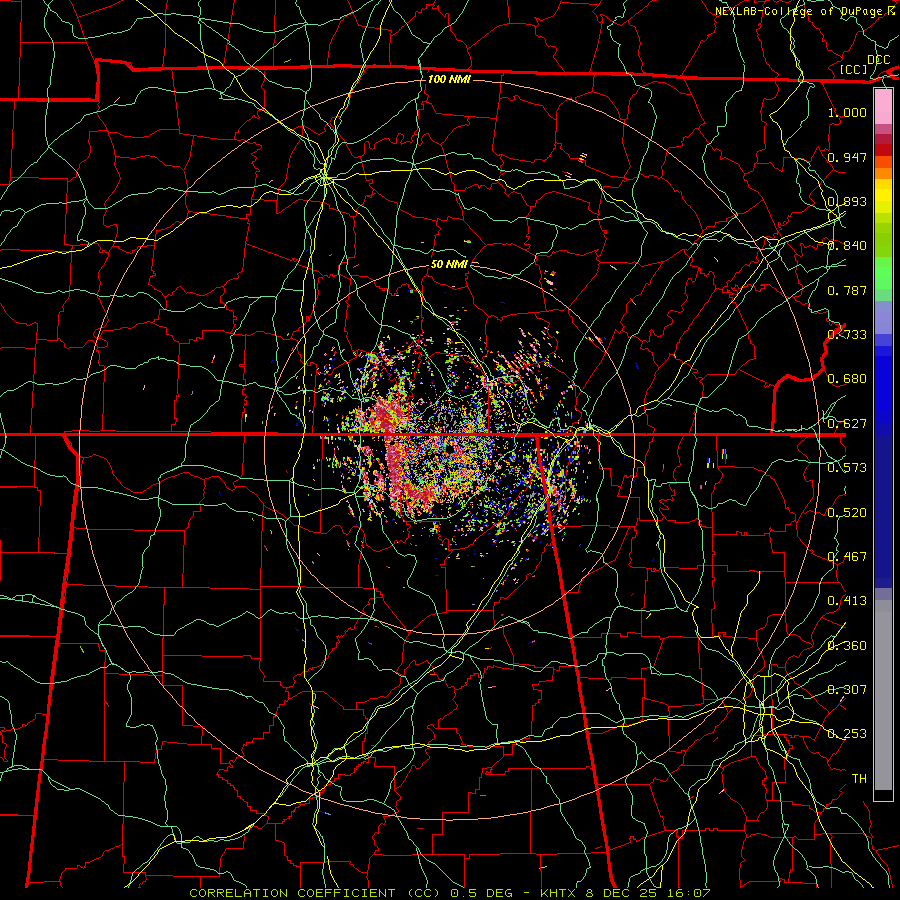Viewport: 900px width, 900px height.
Task: Select the 0.520 scale value
Action: 847,513
